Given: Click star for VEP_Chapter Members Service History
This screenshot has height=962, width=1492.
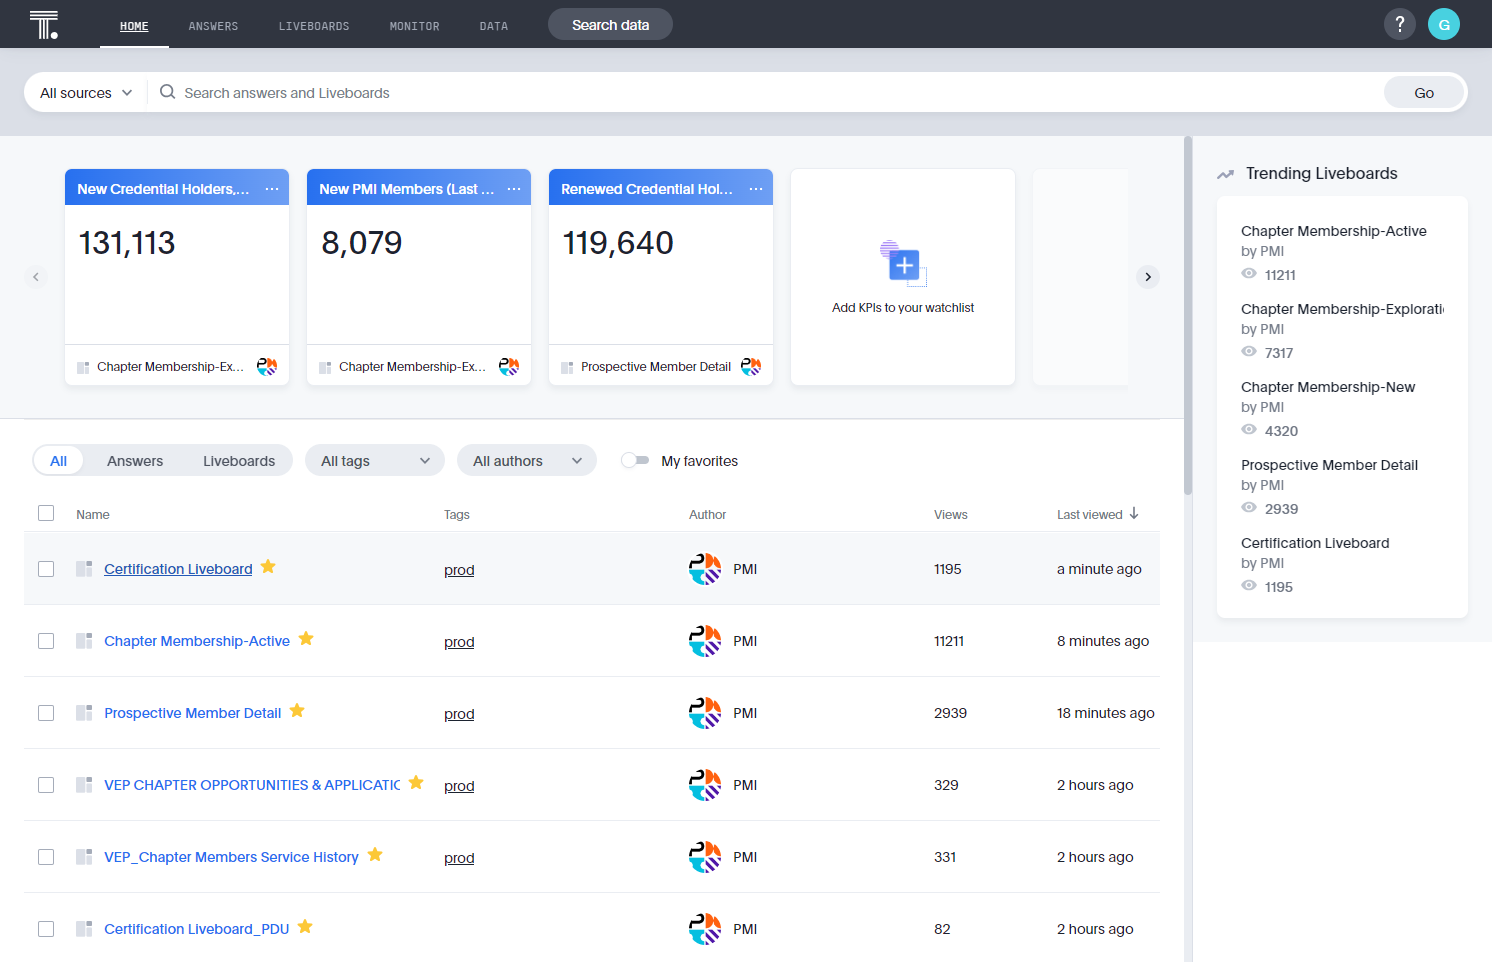Looking at the screenshot, I should pos(375,855).
